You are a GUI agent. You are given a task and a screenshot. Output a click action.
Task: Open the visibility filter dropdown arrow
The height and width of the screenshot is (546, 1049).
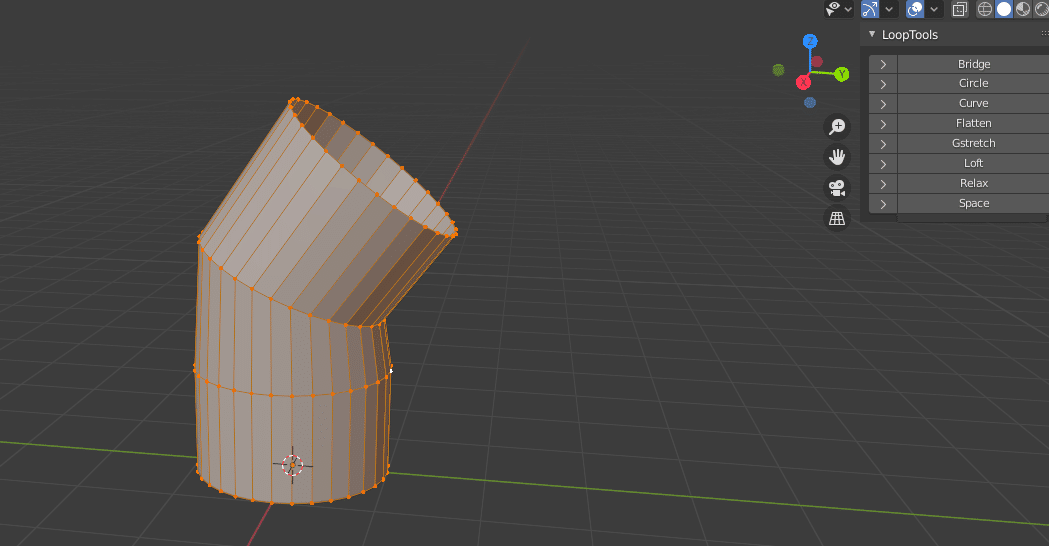coord(848,9)
